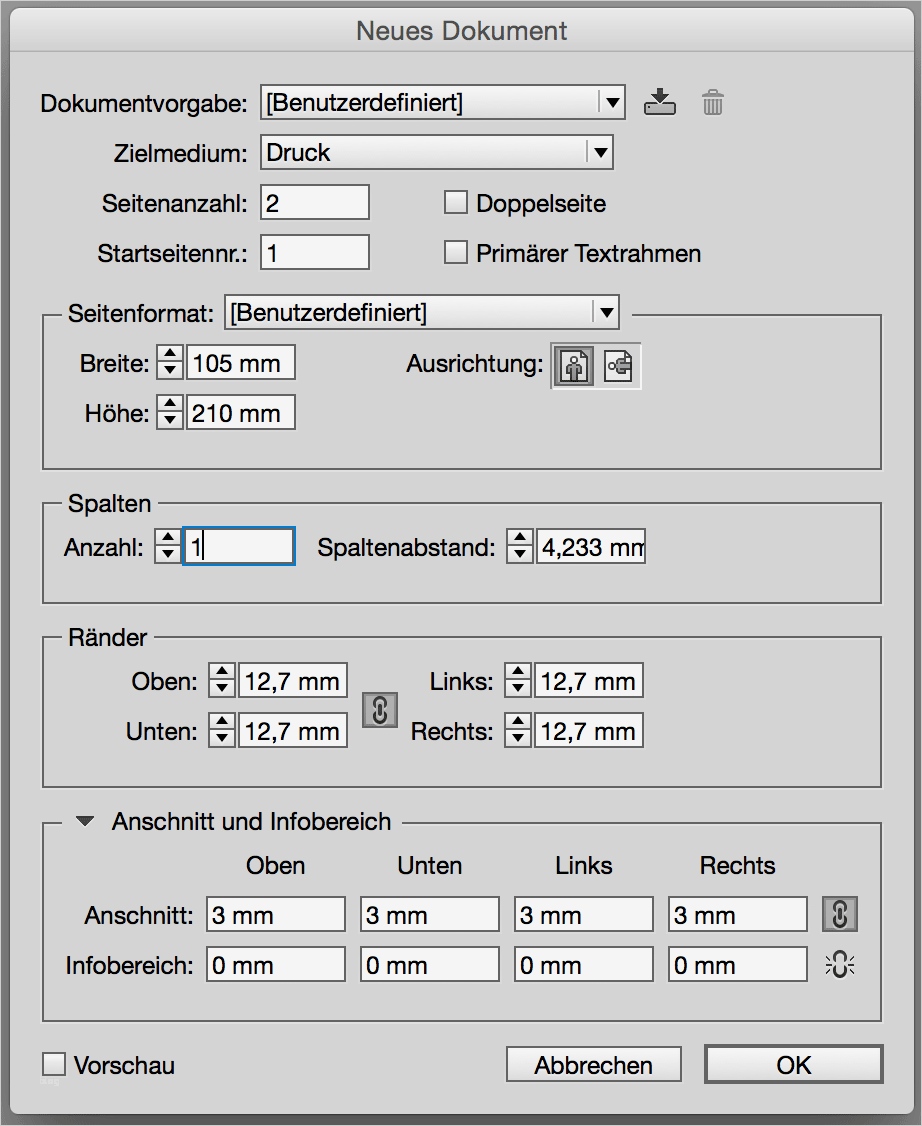The image size is (922, 1126).
Task: Click the delete preset trash icon
Action: [711, 101]
